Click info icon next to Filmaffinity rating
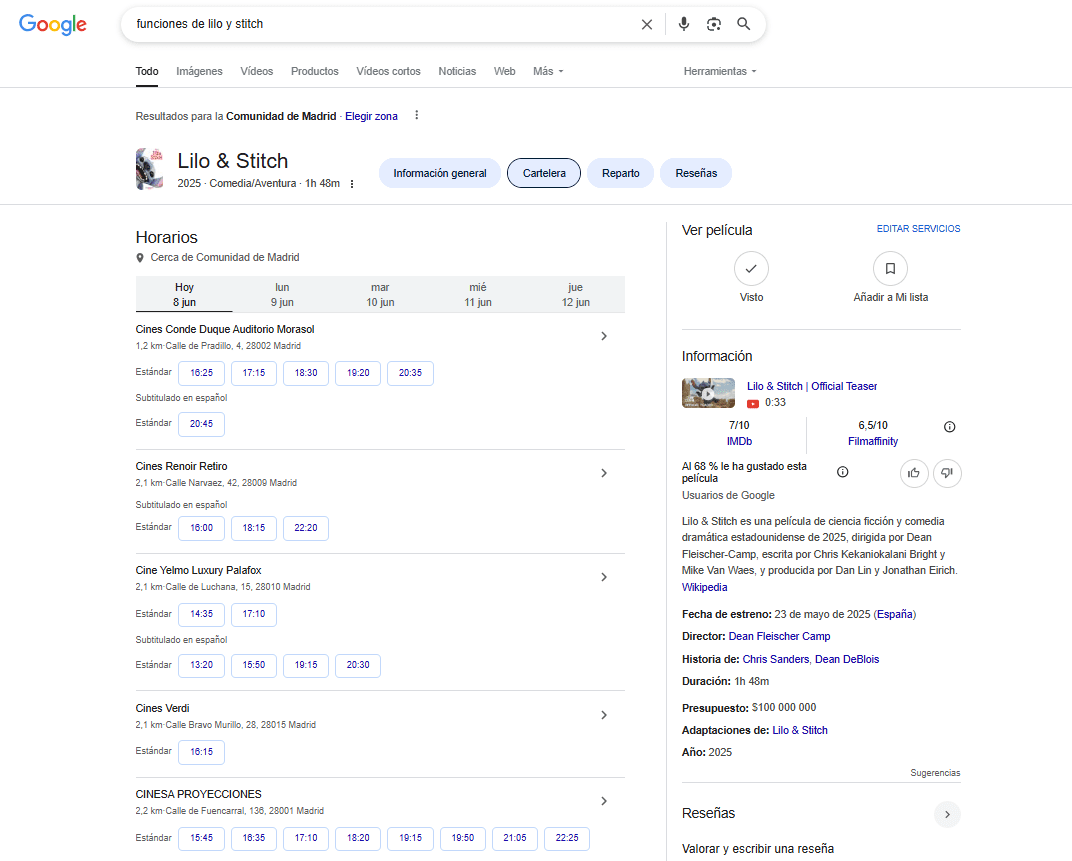The image size is (1072, 861). pos(950,427)
